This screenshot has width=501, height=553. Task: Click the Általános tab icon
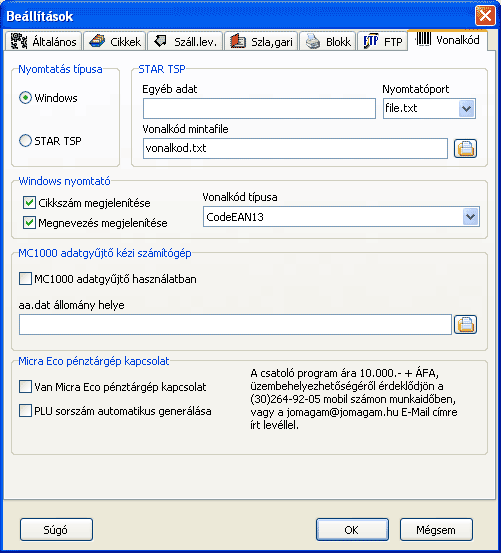tap(19, 41)
